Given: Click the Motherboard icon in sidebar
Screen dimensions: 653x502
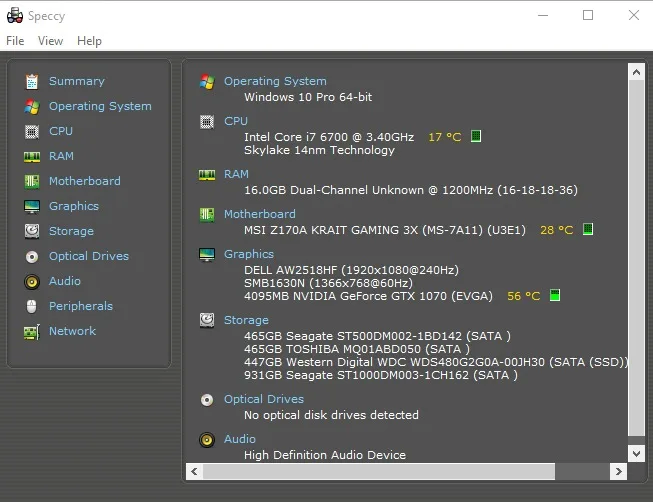Looking at the screenshot, I should pyautogui.click(x=32, y=182).
